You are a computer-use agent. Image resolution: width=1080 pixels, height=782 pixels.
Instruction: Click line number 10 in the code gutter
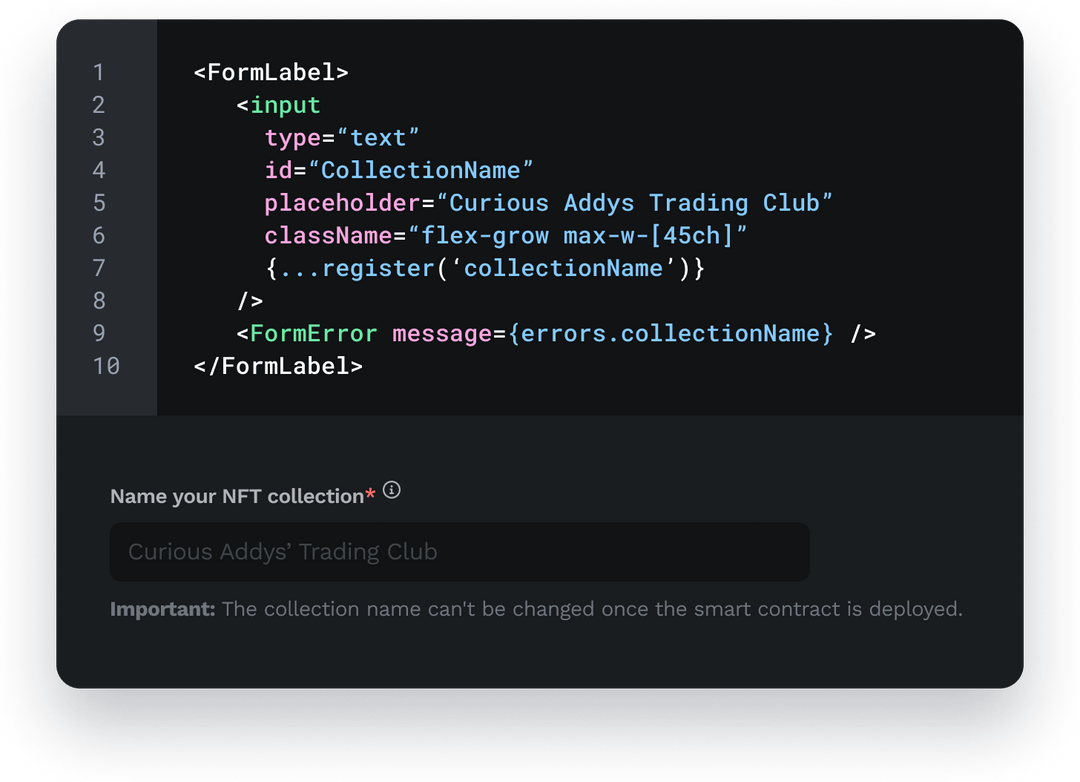(106, 366)
